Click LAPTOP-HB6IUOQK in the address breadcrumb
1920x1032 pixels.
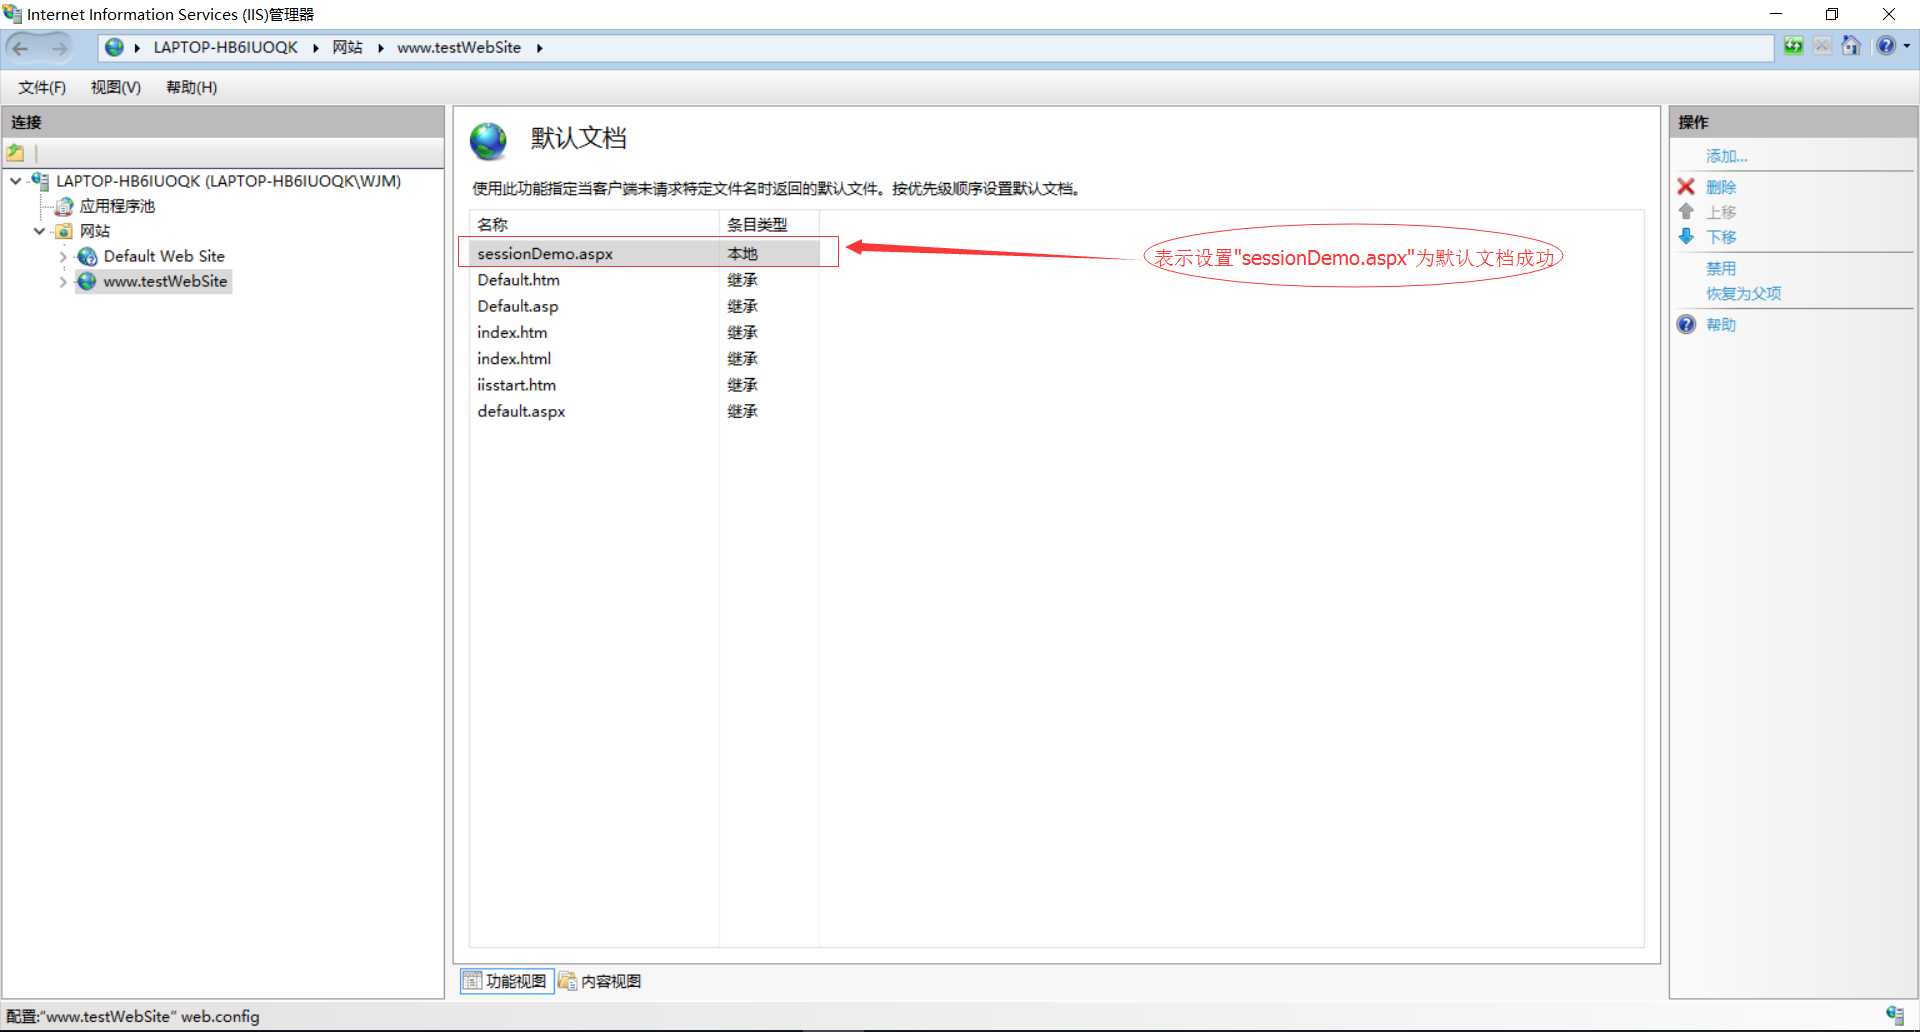(x=226, y=48)
